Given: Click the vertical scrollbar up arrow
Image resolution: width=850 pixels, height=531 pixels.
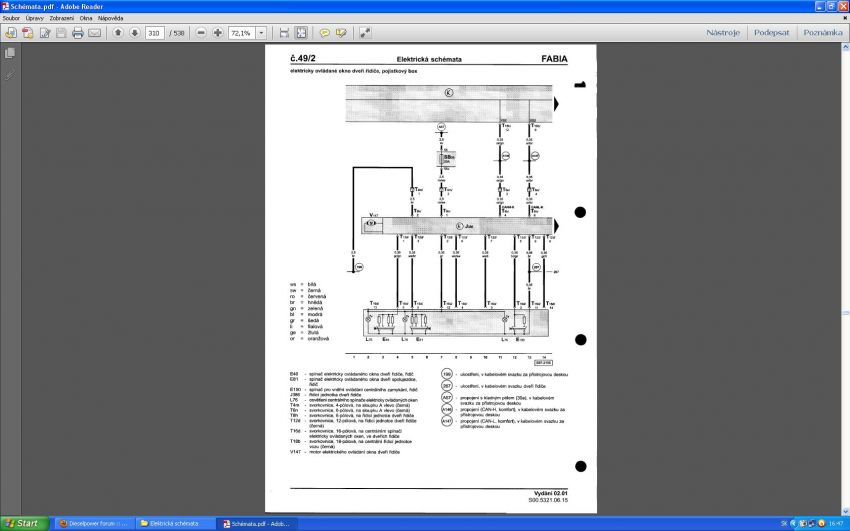Looking at the screenshot, I should (845, 48).
